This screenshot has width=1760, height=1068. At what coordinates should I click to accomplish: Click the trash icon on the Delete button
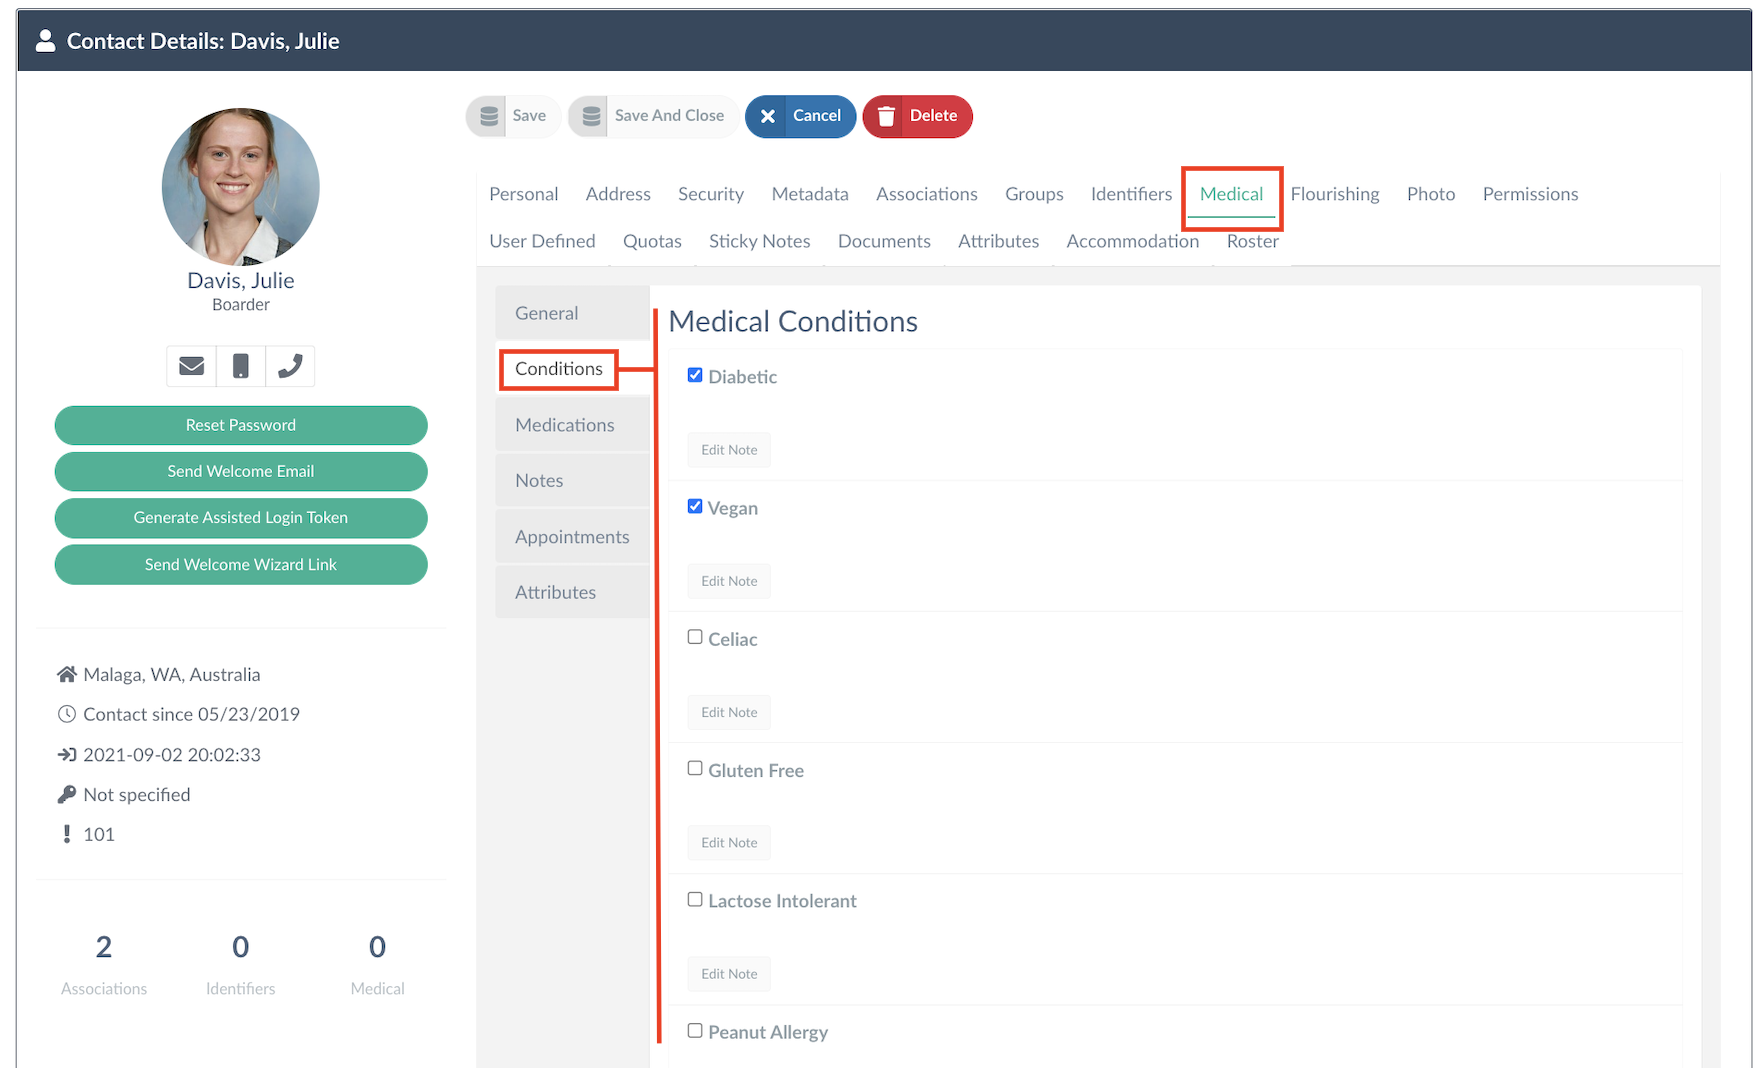click(886, 116)
